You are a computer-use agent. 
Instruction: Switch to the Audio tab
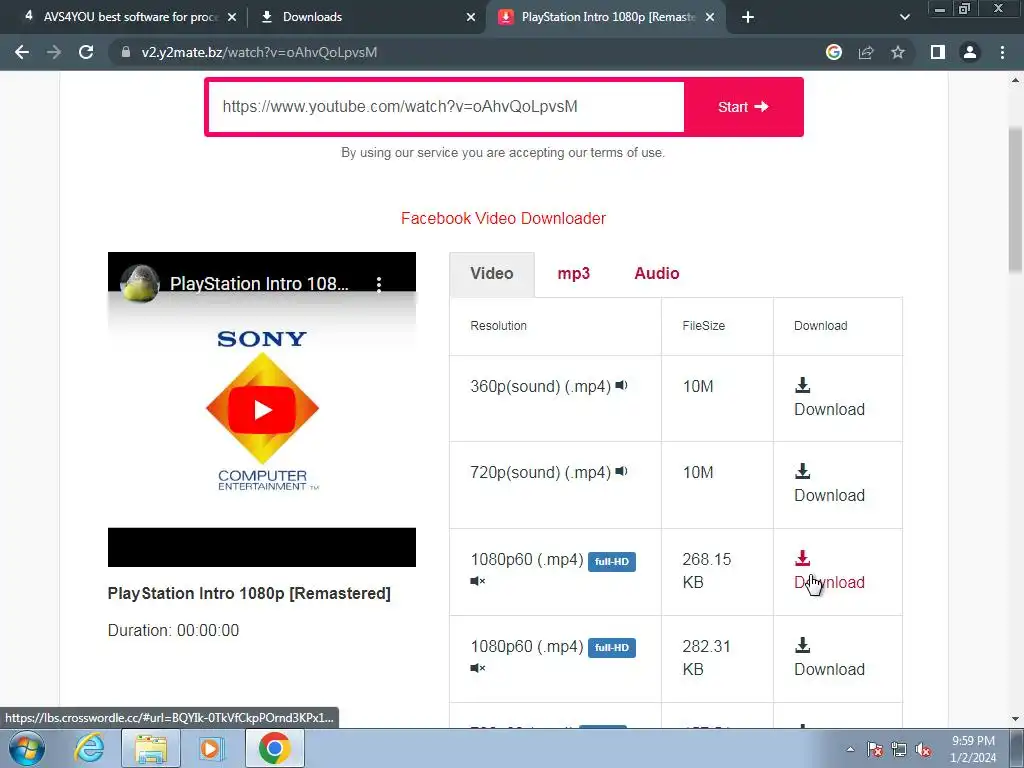pos(656,274)
